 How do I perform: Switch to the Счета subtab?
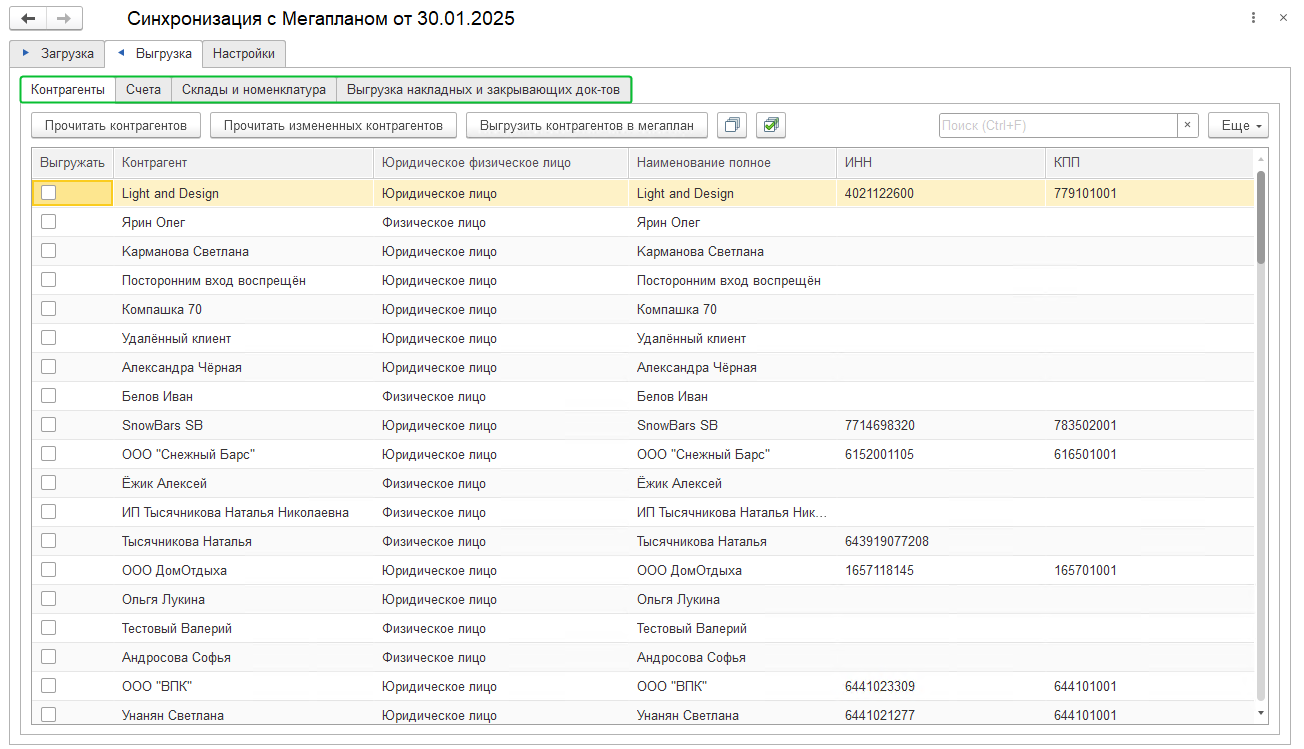(x=143, y=89)
